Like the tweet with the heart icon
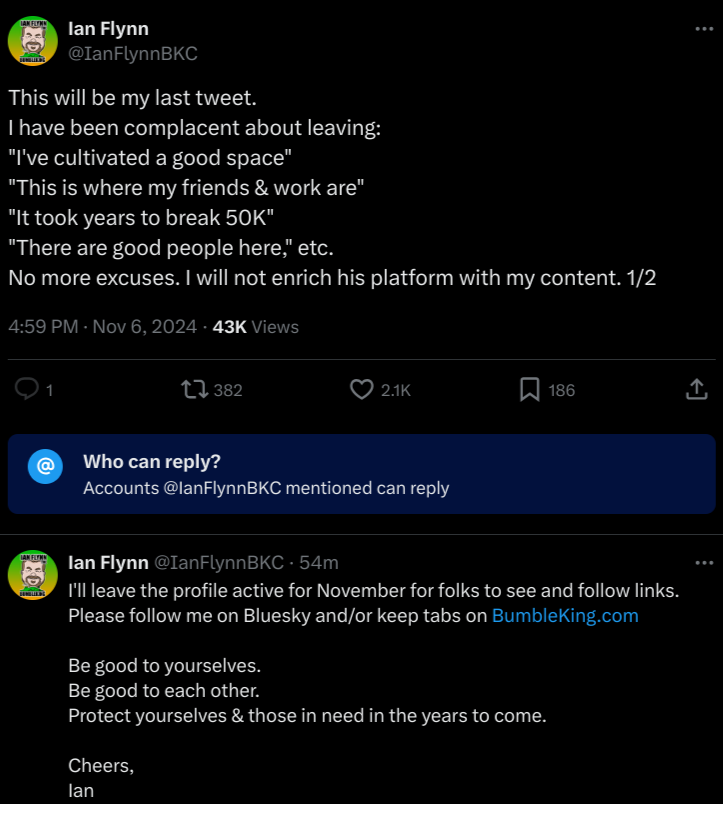723x832 pixels. click(362, 389)
